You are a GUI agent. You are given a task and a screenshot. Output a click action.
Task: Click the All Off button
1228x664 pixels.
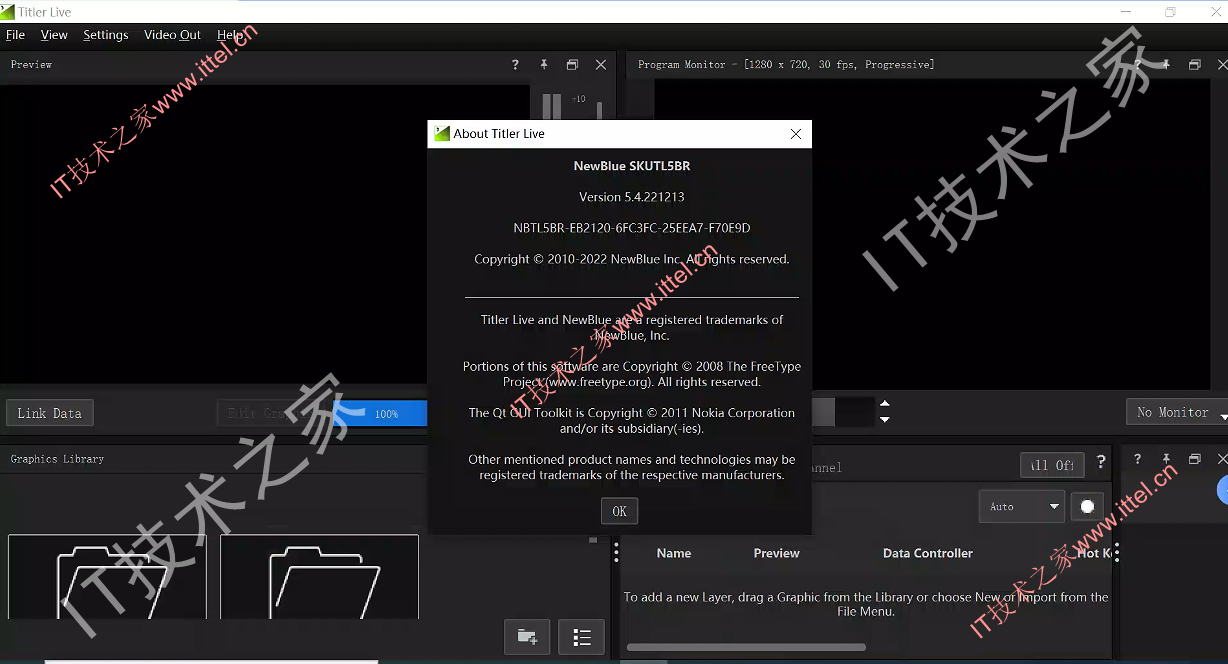pyautogui.click(x=1052, y=465)
